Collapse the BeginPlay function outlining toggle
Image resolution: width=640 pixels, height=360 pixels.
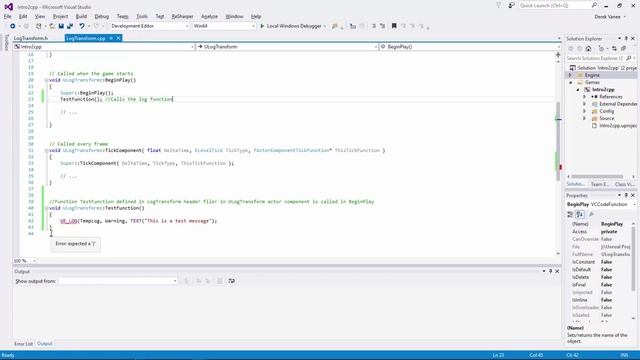46,80
